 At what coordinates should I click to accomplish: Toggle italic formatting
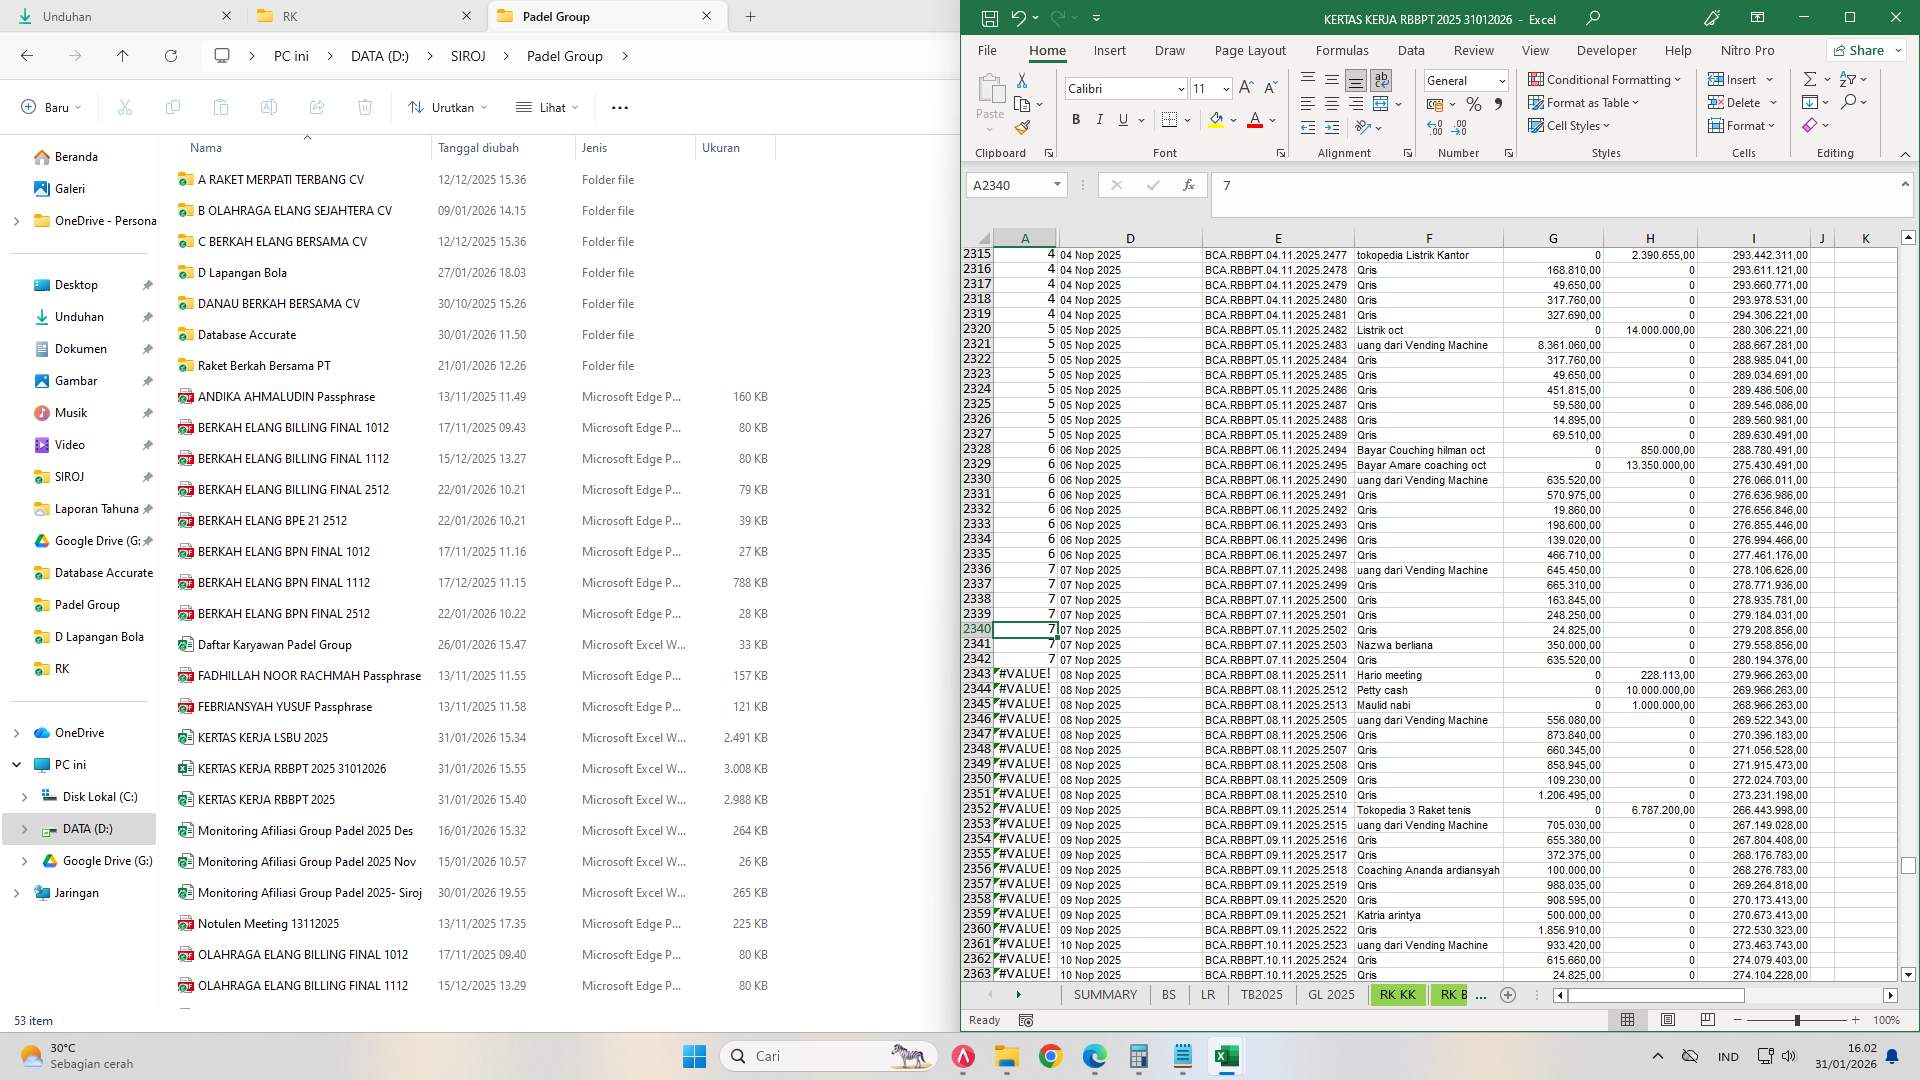[x=1099, y=120]
